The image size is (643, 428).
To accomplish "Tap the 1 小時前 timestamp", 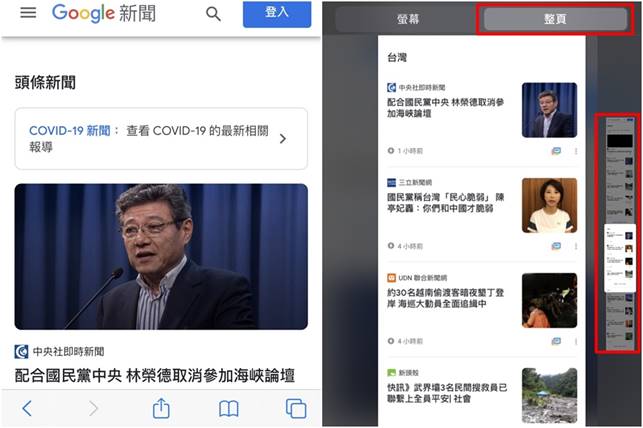I will point(410,151).
